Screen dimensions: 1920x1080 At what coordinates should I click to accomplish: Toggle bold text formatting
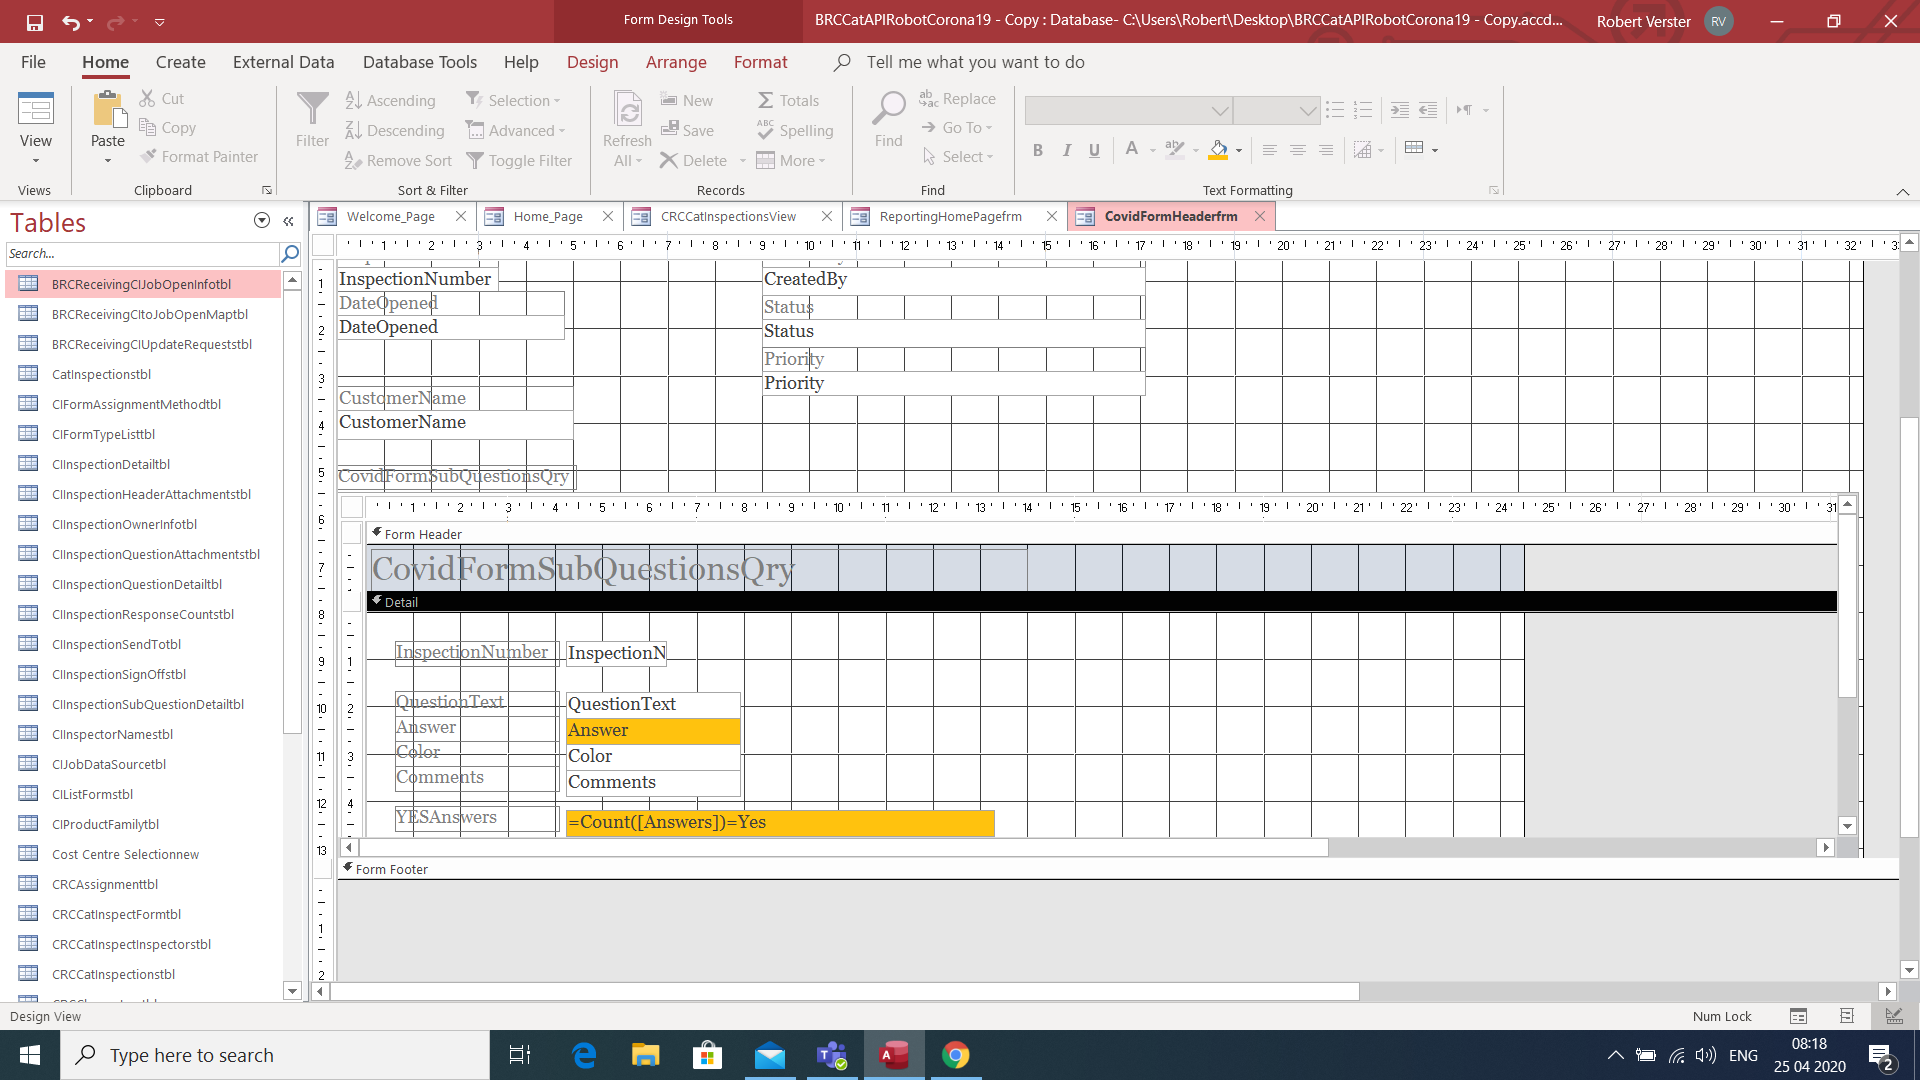point(1038,150)
